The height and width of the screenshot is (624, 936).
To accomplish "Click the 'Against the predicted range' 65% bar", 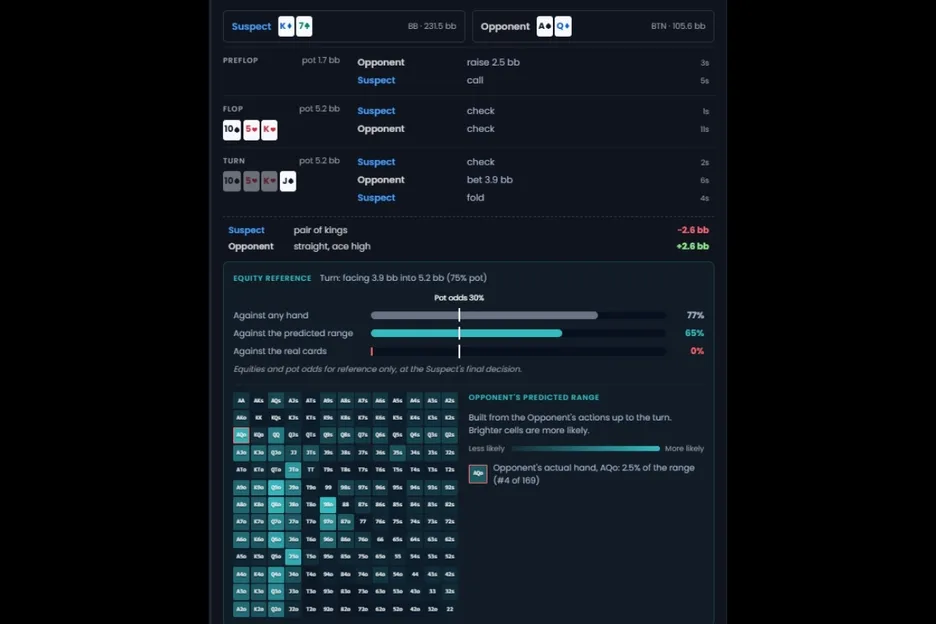I will [x=518, y=333].
